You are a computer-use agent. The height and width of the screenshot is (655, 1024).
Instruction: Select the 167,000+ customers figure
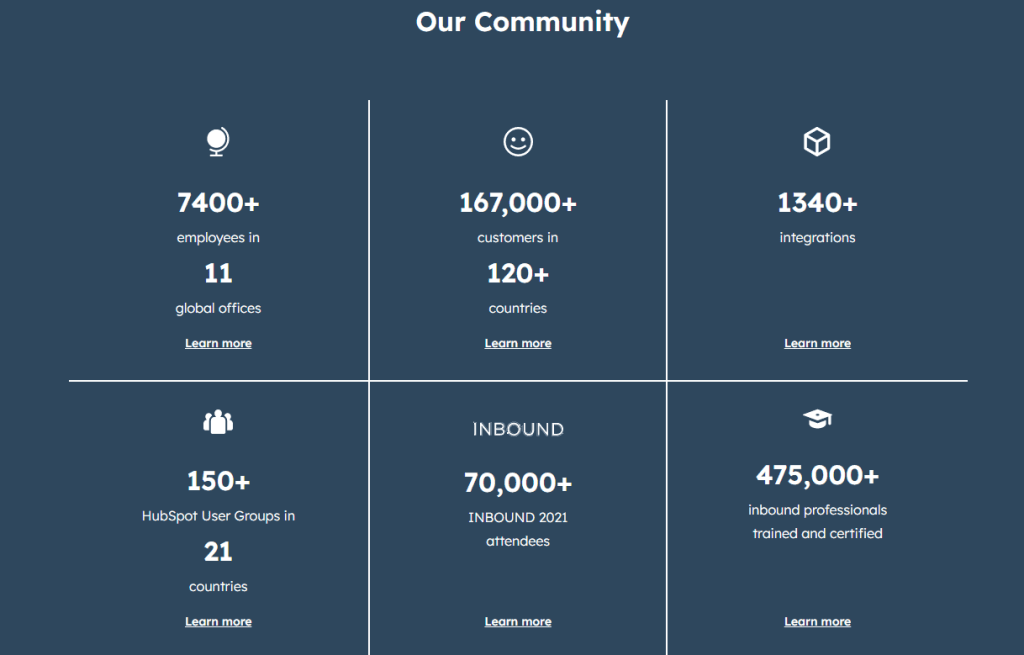pyautogui.click(x=517, y=203)
